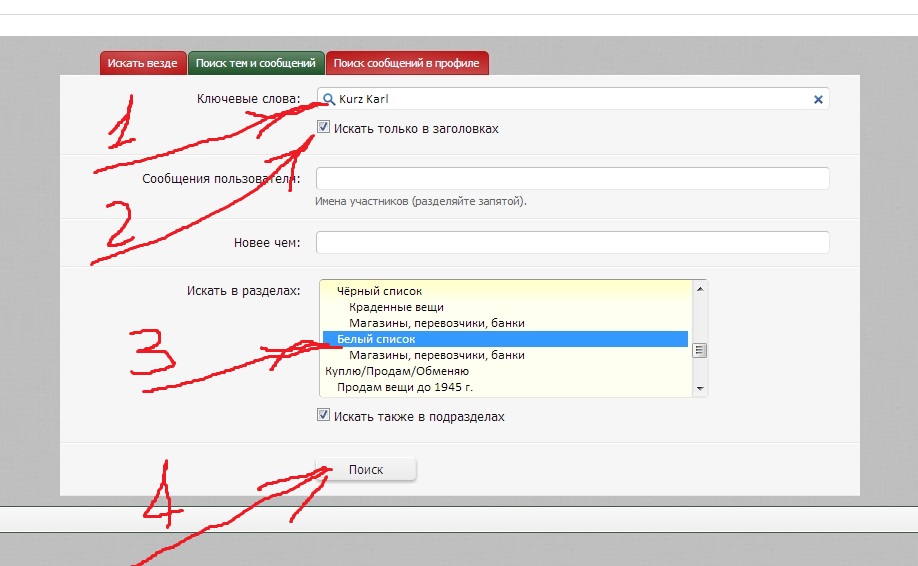
Task: Open the 'Искать везде' tab
Action: (142, 63)
